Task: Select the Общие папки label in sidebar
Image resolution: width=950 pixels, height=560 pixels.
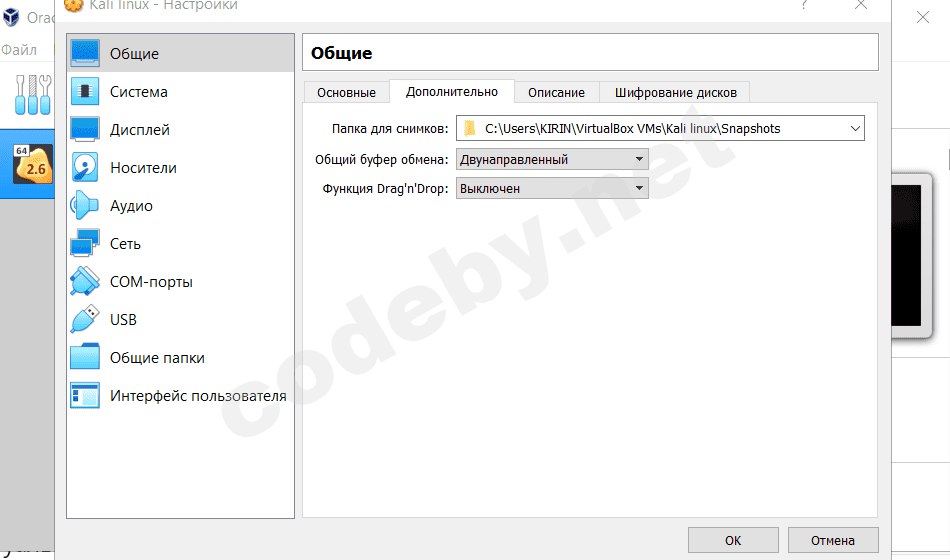Action: (158, 358)
